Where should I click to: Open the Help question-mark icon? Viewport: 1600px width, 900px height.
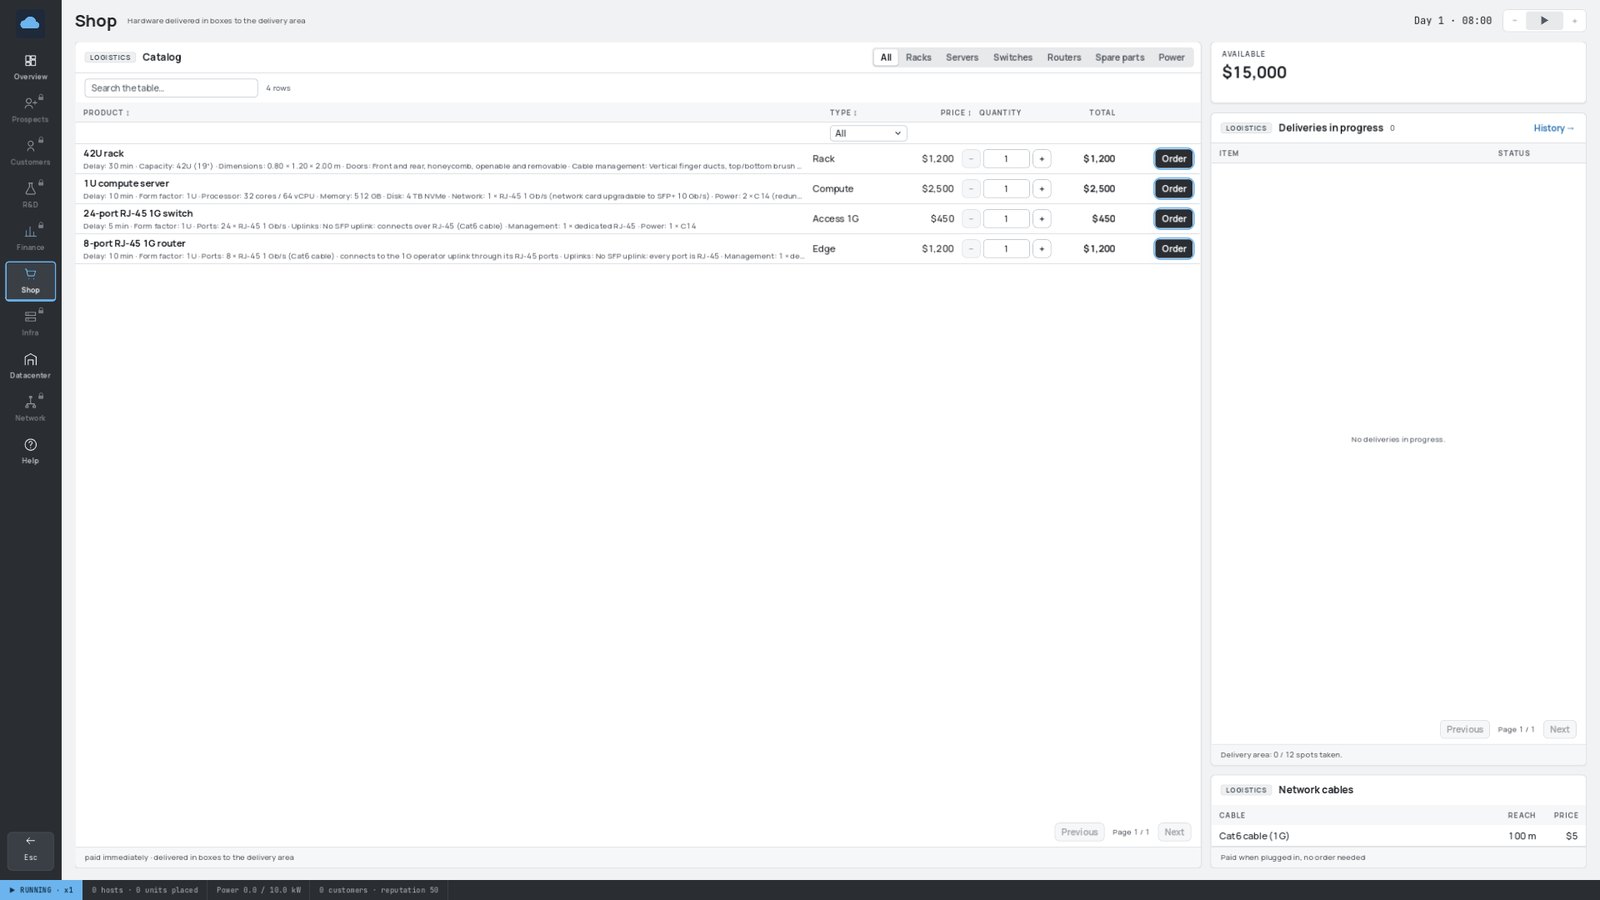[x=30, y=451]
